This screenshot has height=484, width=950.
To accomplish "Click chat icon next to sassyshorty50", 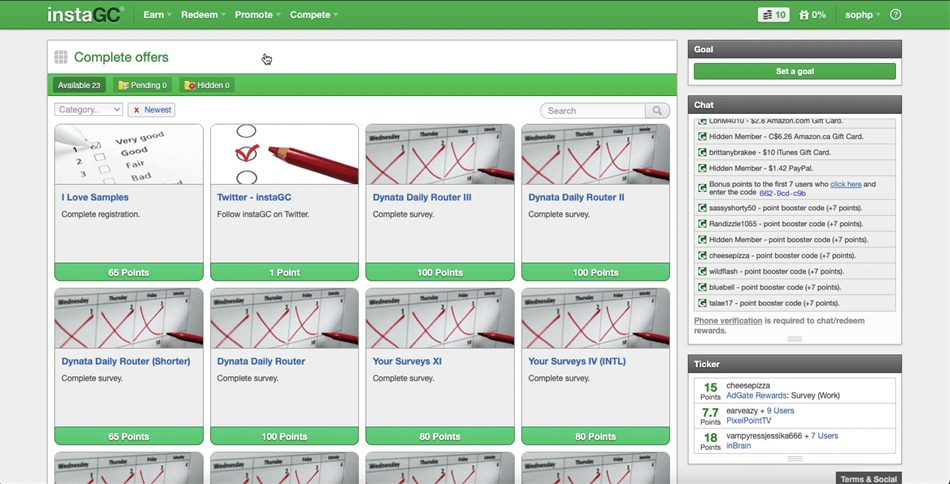I will click(702, 208).
